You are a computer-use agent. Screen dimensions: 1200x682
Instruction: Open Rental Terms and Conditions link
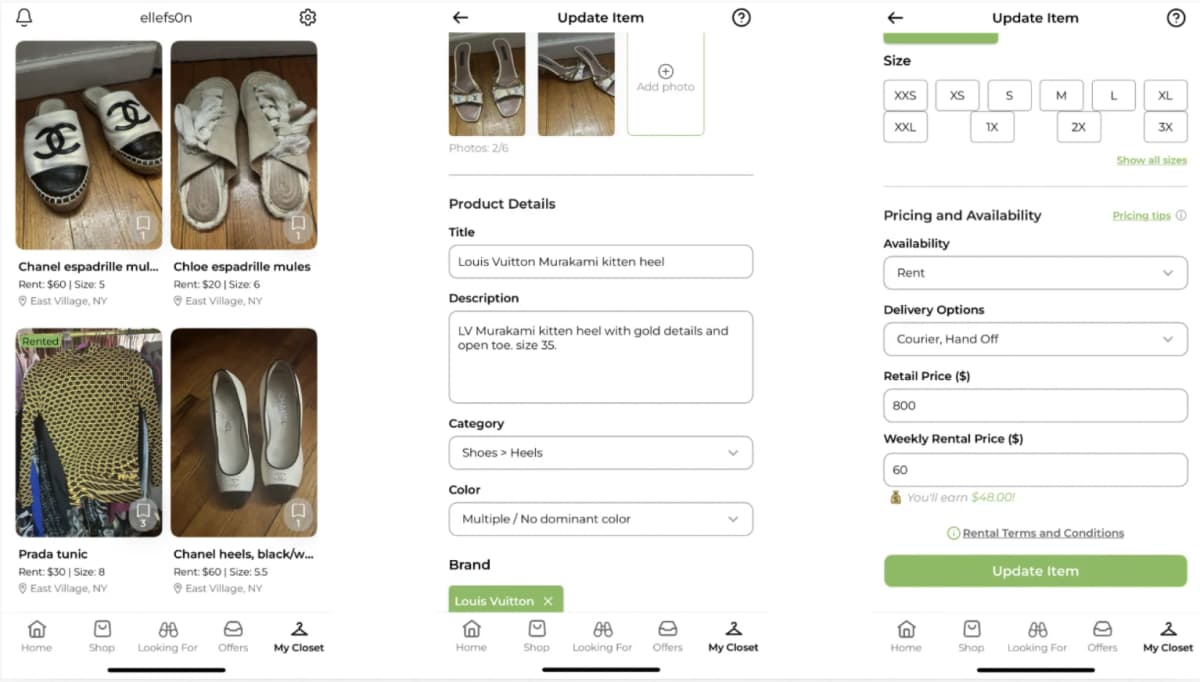click(x=1043, y=533)
